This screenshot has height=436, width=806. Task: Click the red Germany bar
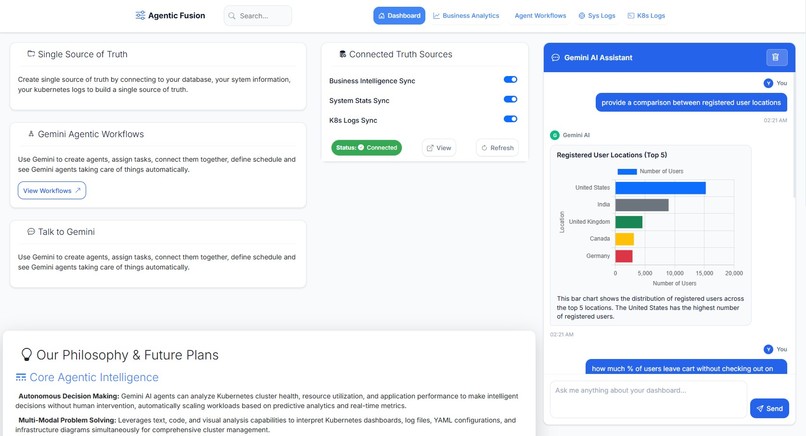(x=624, y=256)
